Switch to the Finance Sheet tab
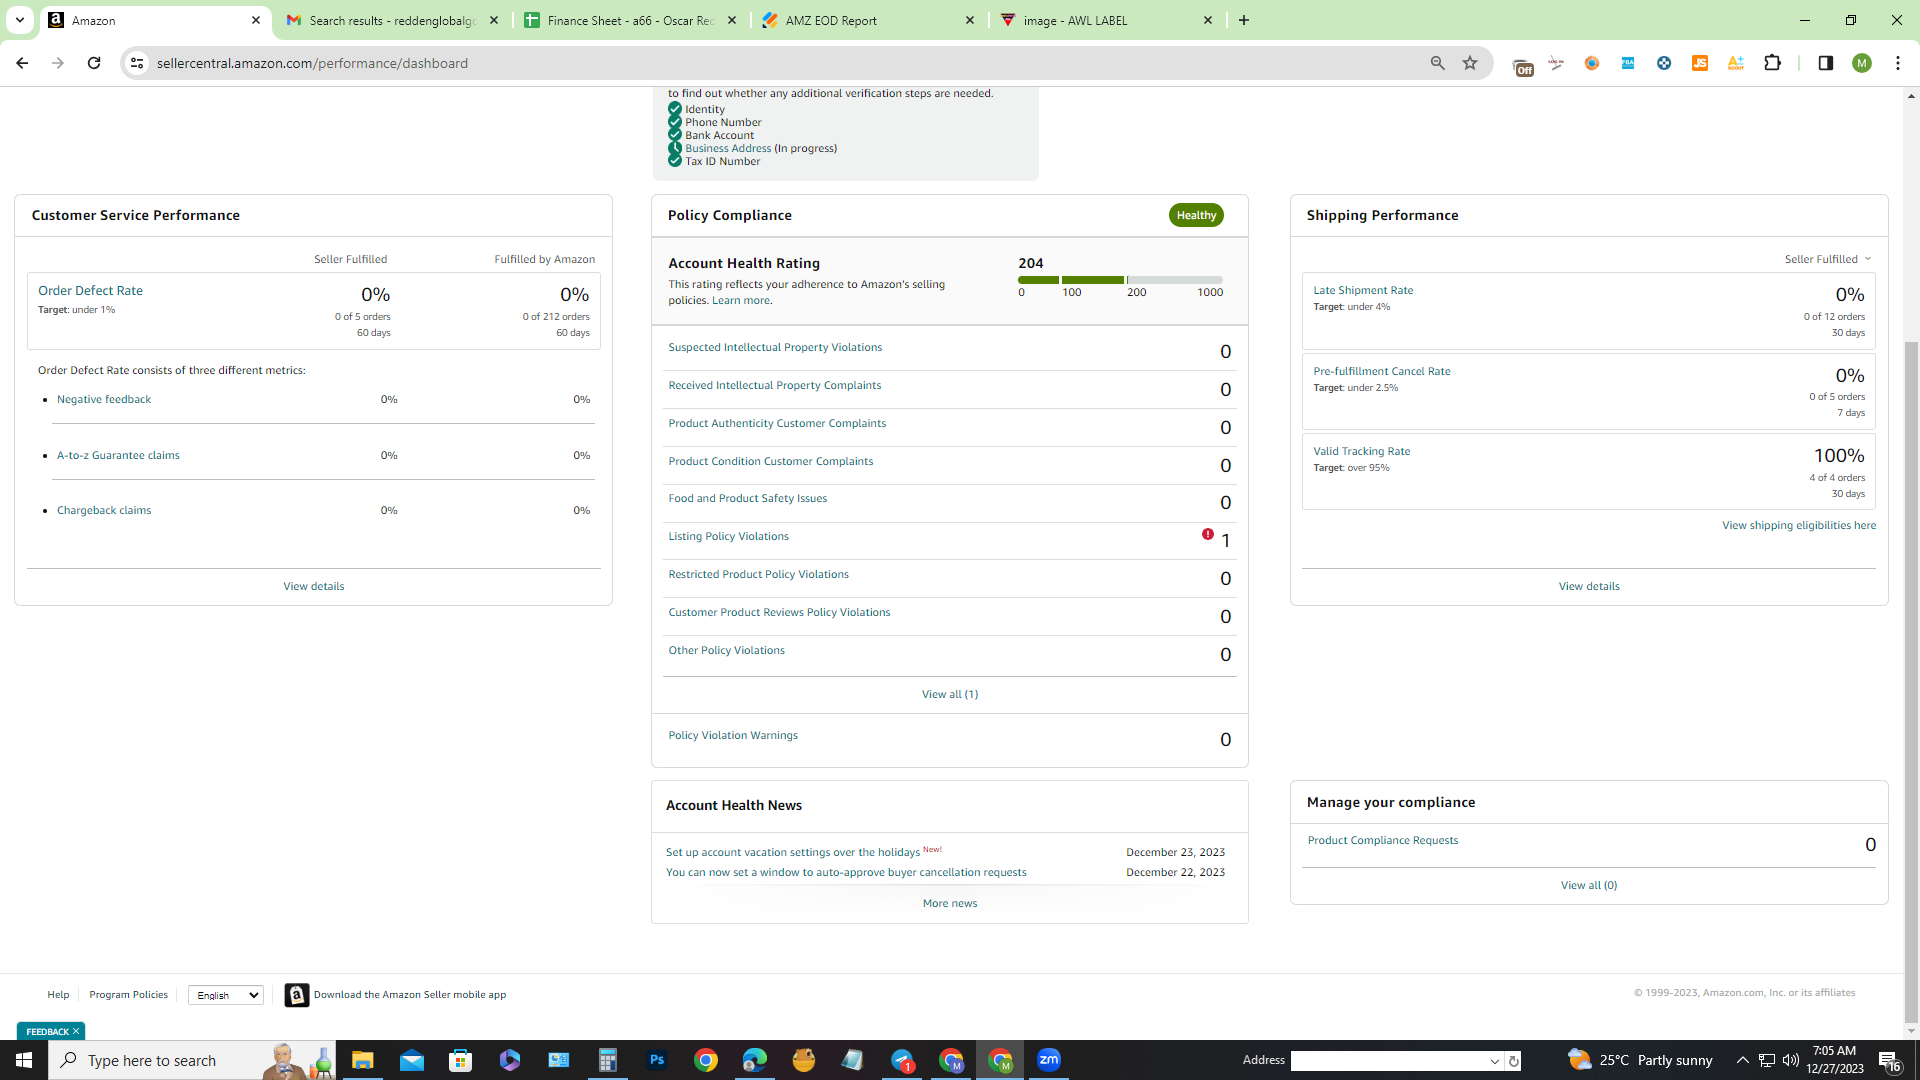This screenshot has height=1080, width=1920. (x=630, y=20)
